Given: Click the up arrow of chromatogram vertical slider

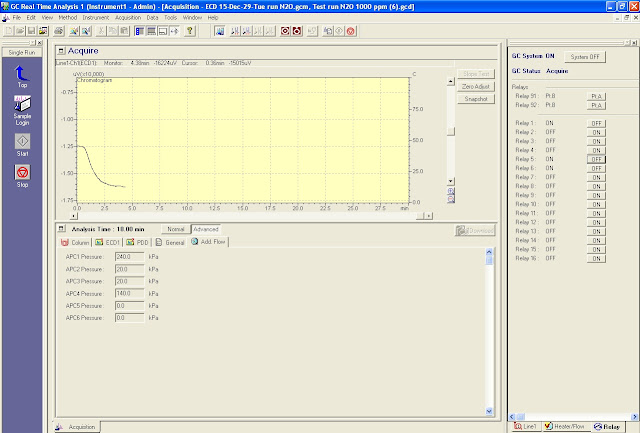Looking at the screenshot, I should pyautogui.click(x=451, y=81).
